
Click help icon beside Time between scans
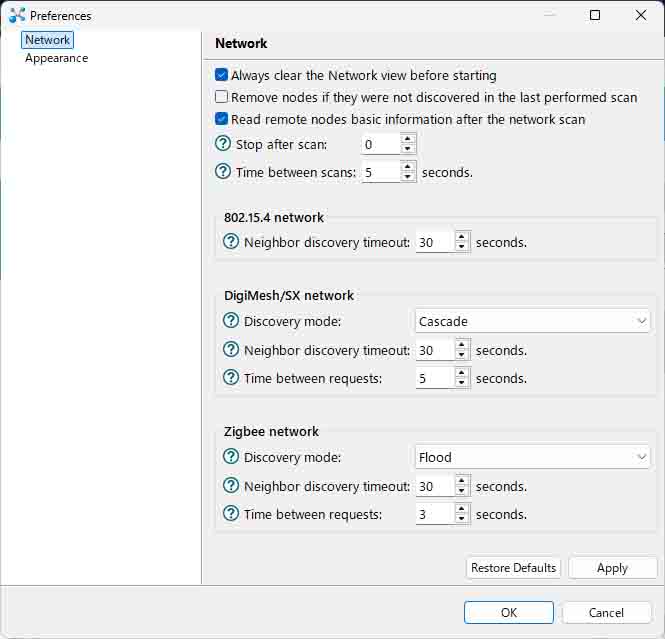223,172
